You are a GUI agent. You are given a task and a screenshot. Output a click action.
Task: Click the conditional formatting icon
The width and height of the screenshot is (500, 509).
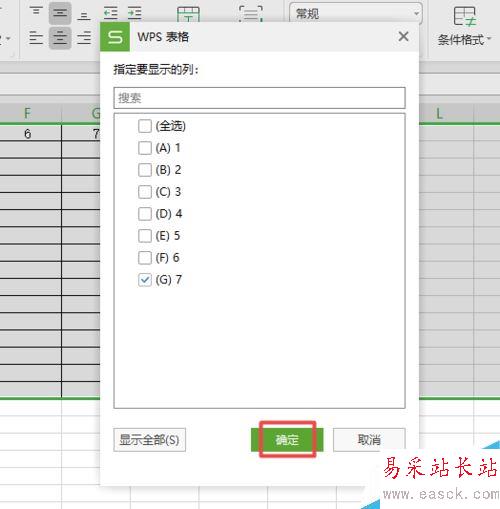tap(465, 17)
